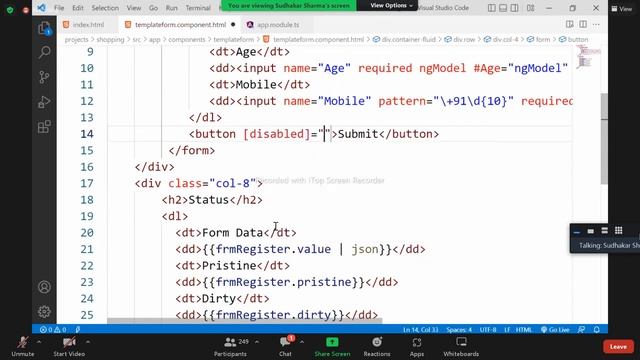
Task: Open the Terminal menu
Action: [198, 8]
